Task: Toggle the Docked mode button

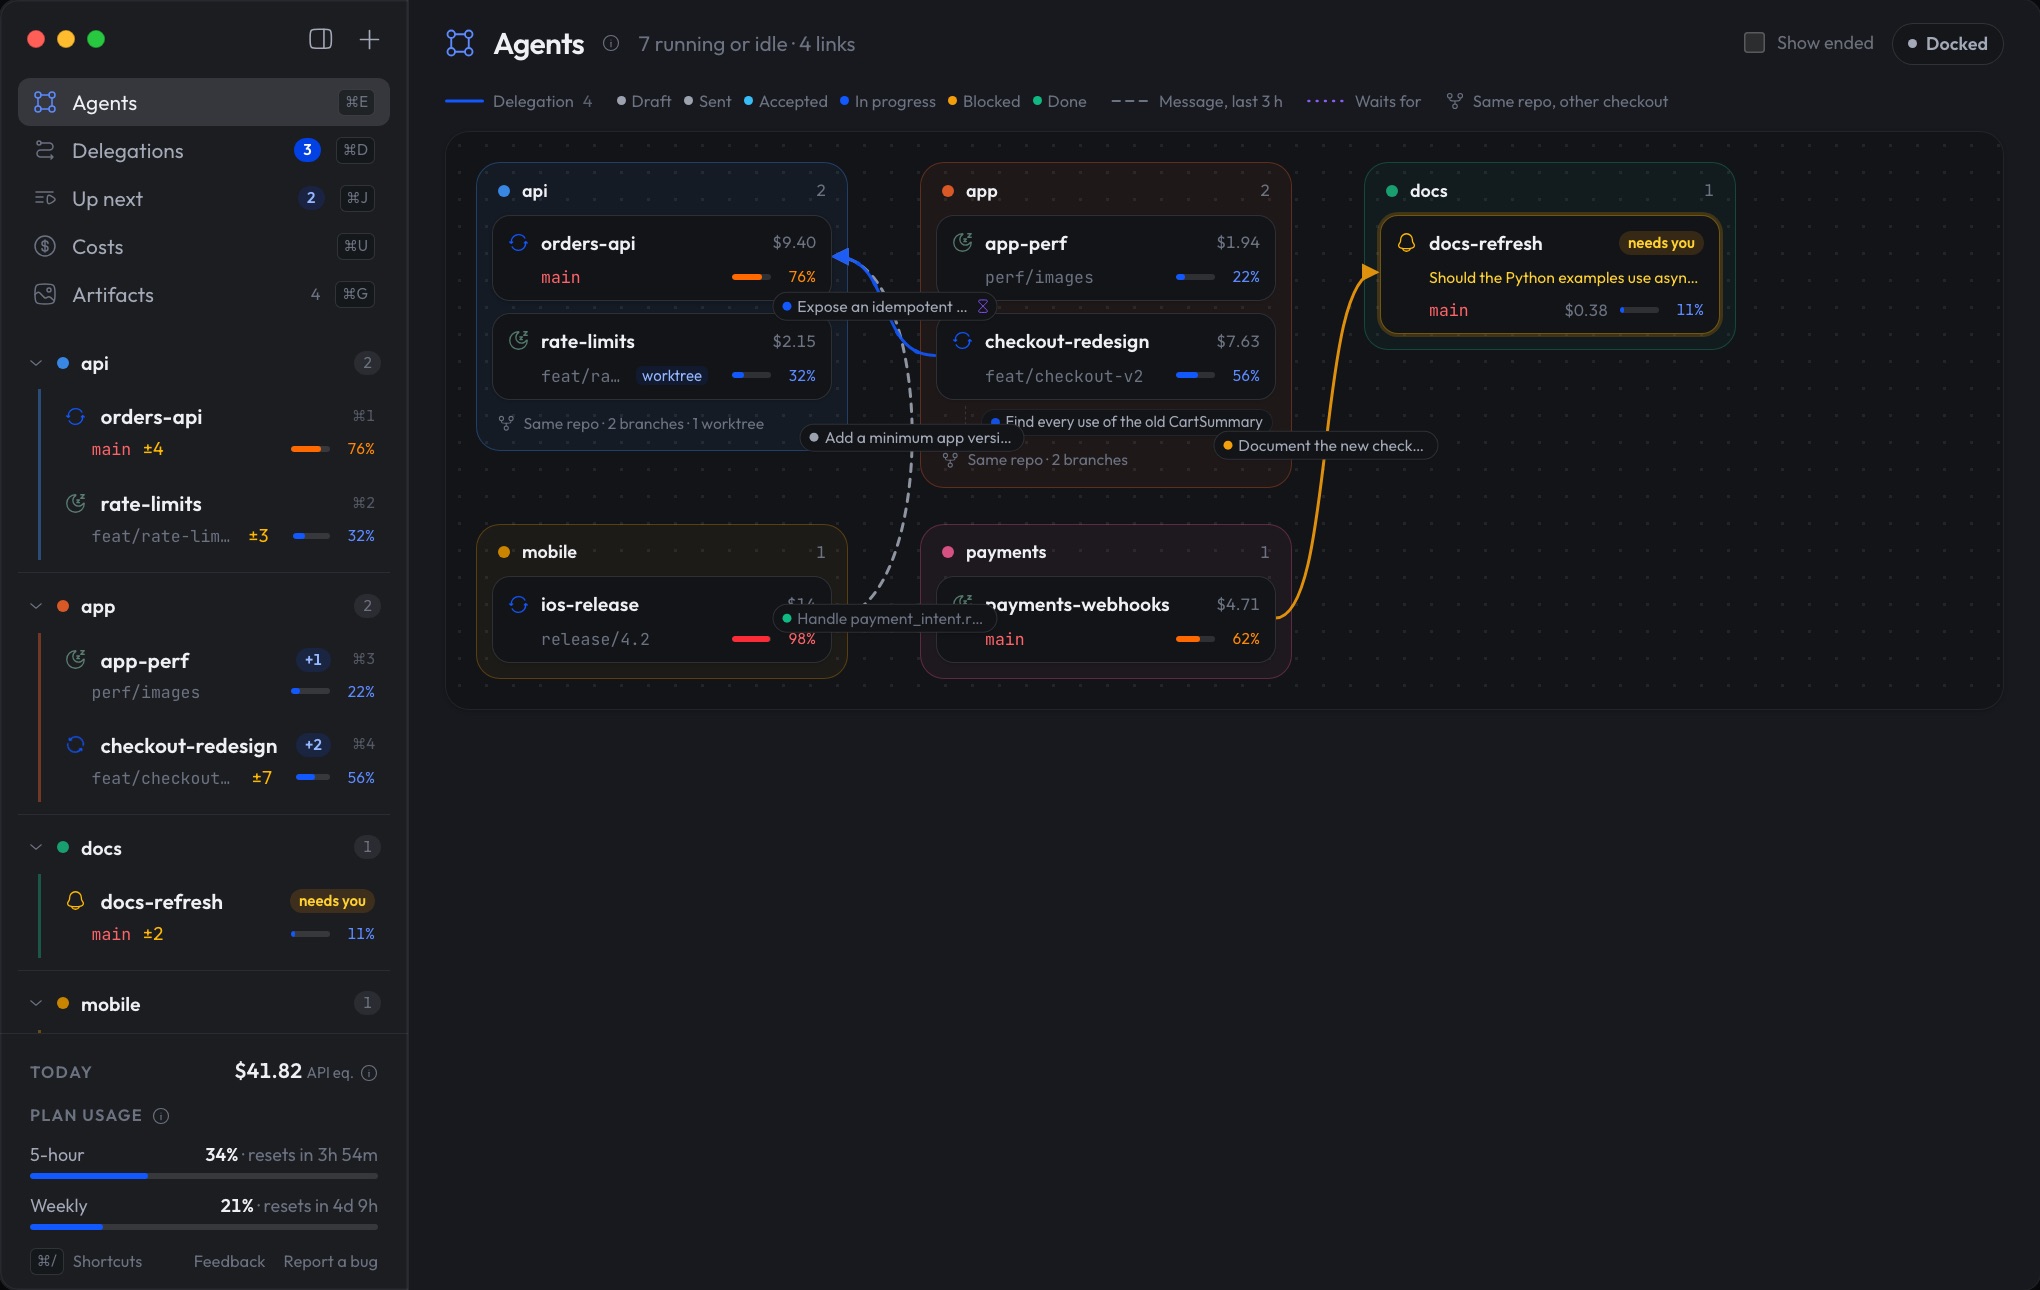Action: tap(1947, 44)
